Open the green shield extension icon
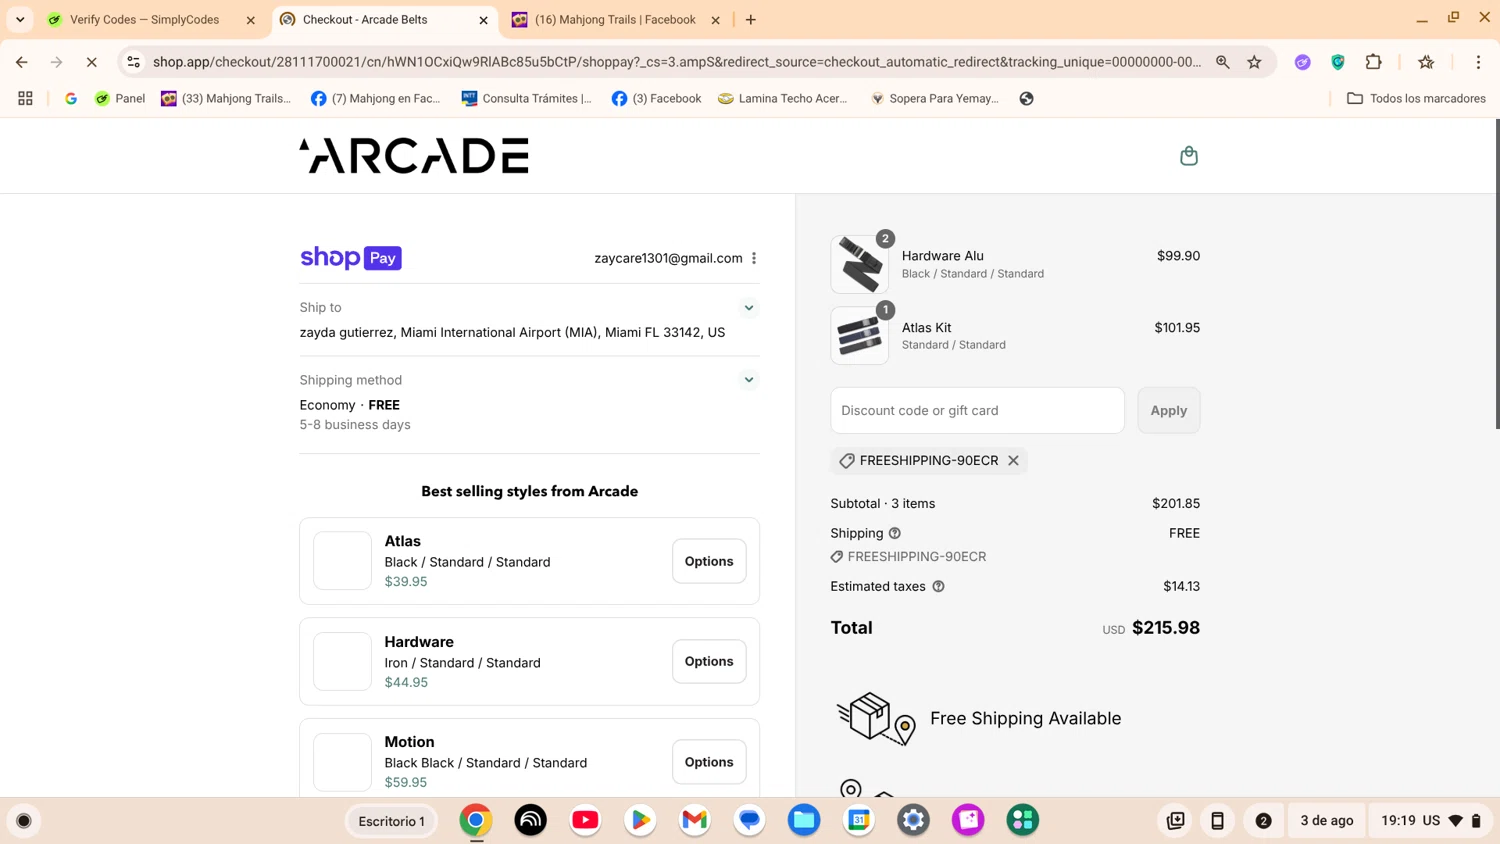1500x844 pixels. point(1338,62)
